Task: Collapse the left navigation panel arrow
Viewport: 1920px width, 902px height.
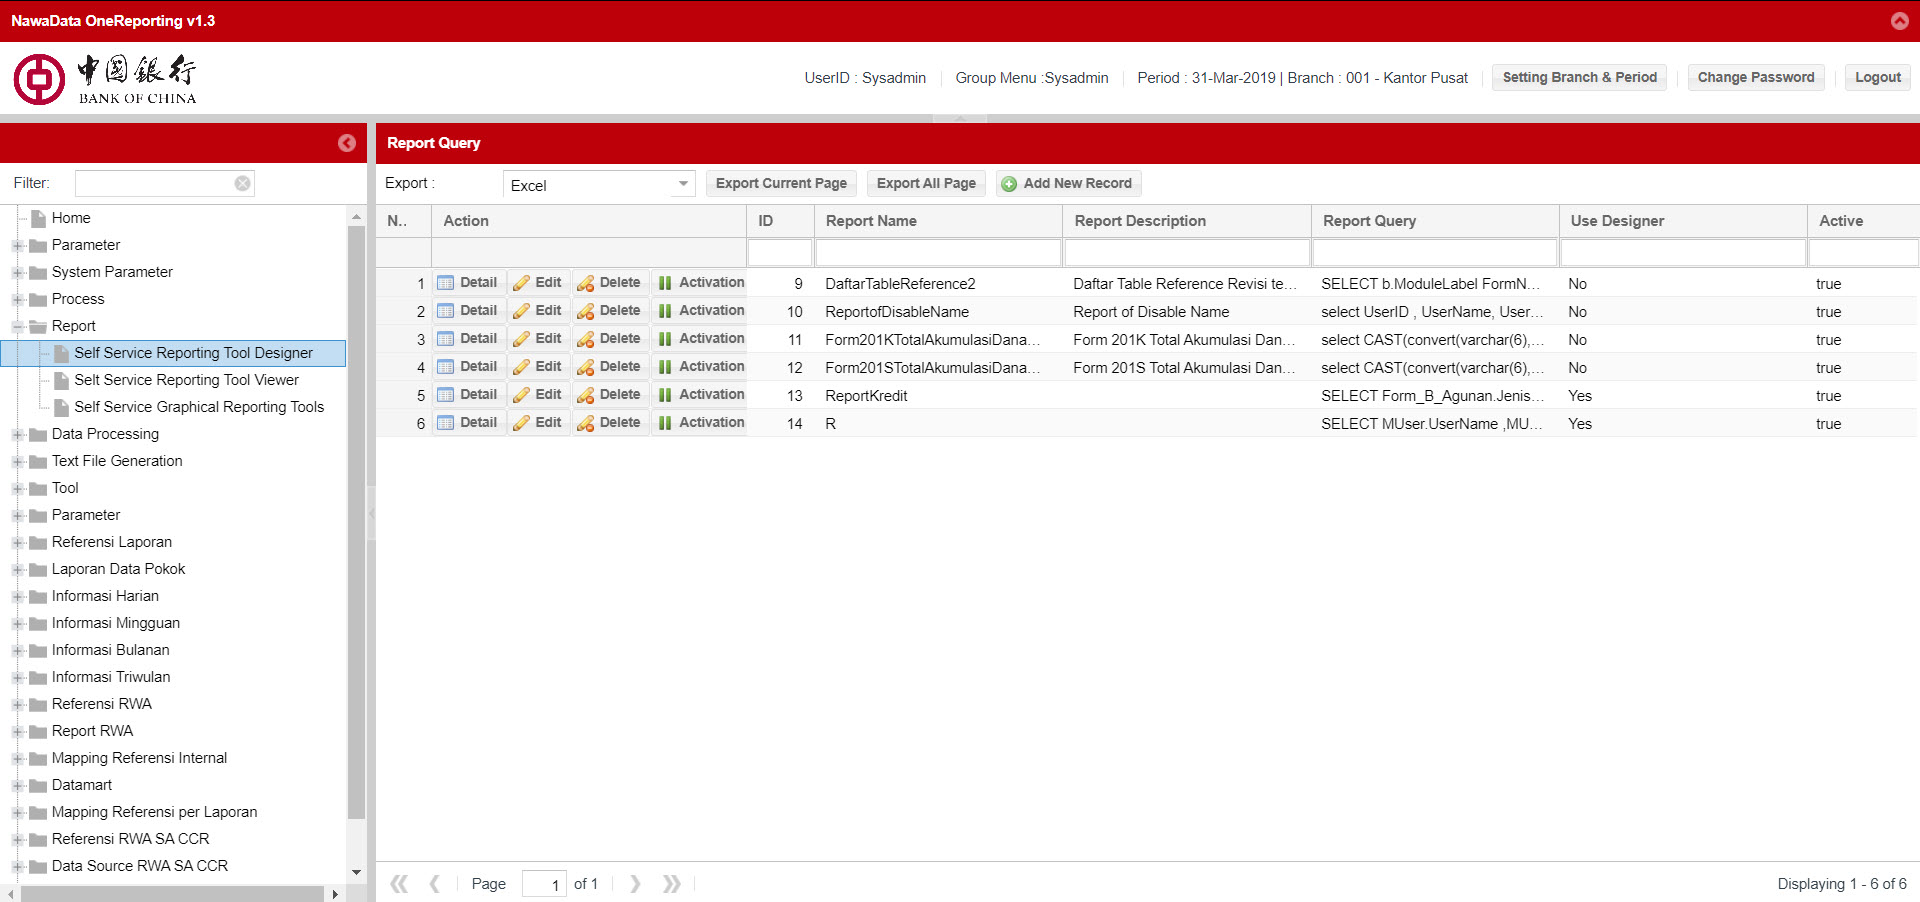Action: [x=346, y=143]
